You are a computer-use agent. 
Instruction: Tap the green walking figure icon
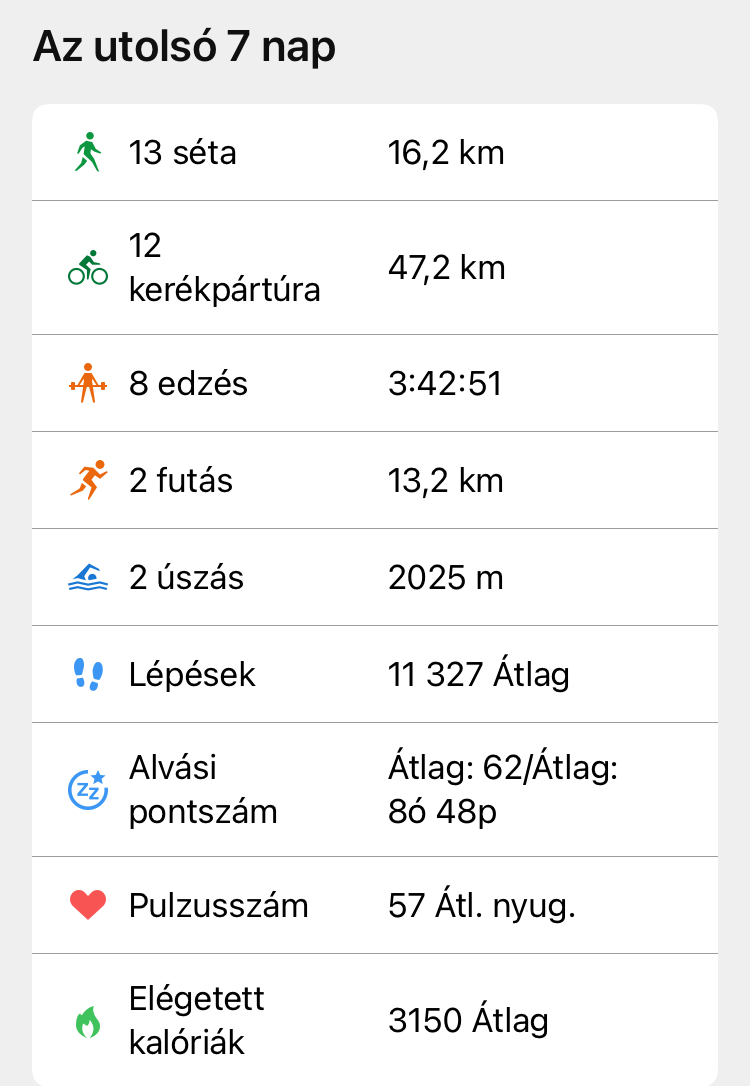click(x=88, y=153)
